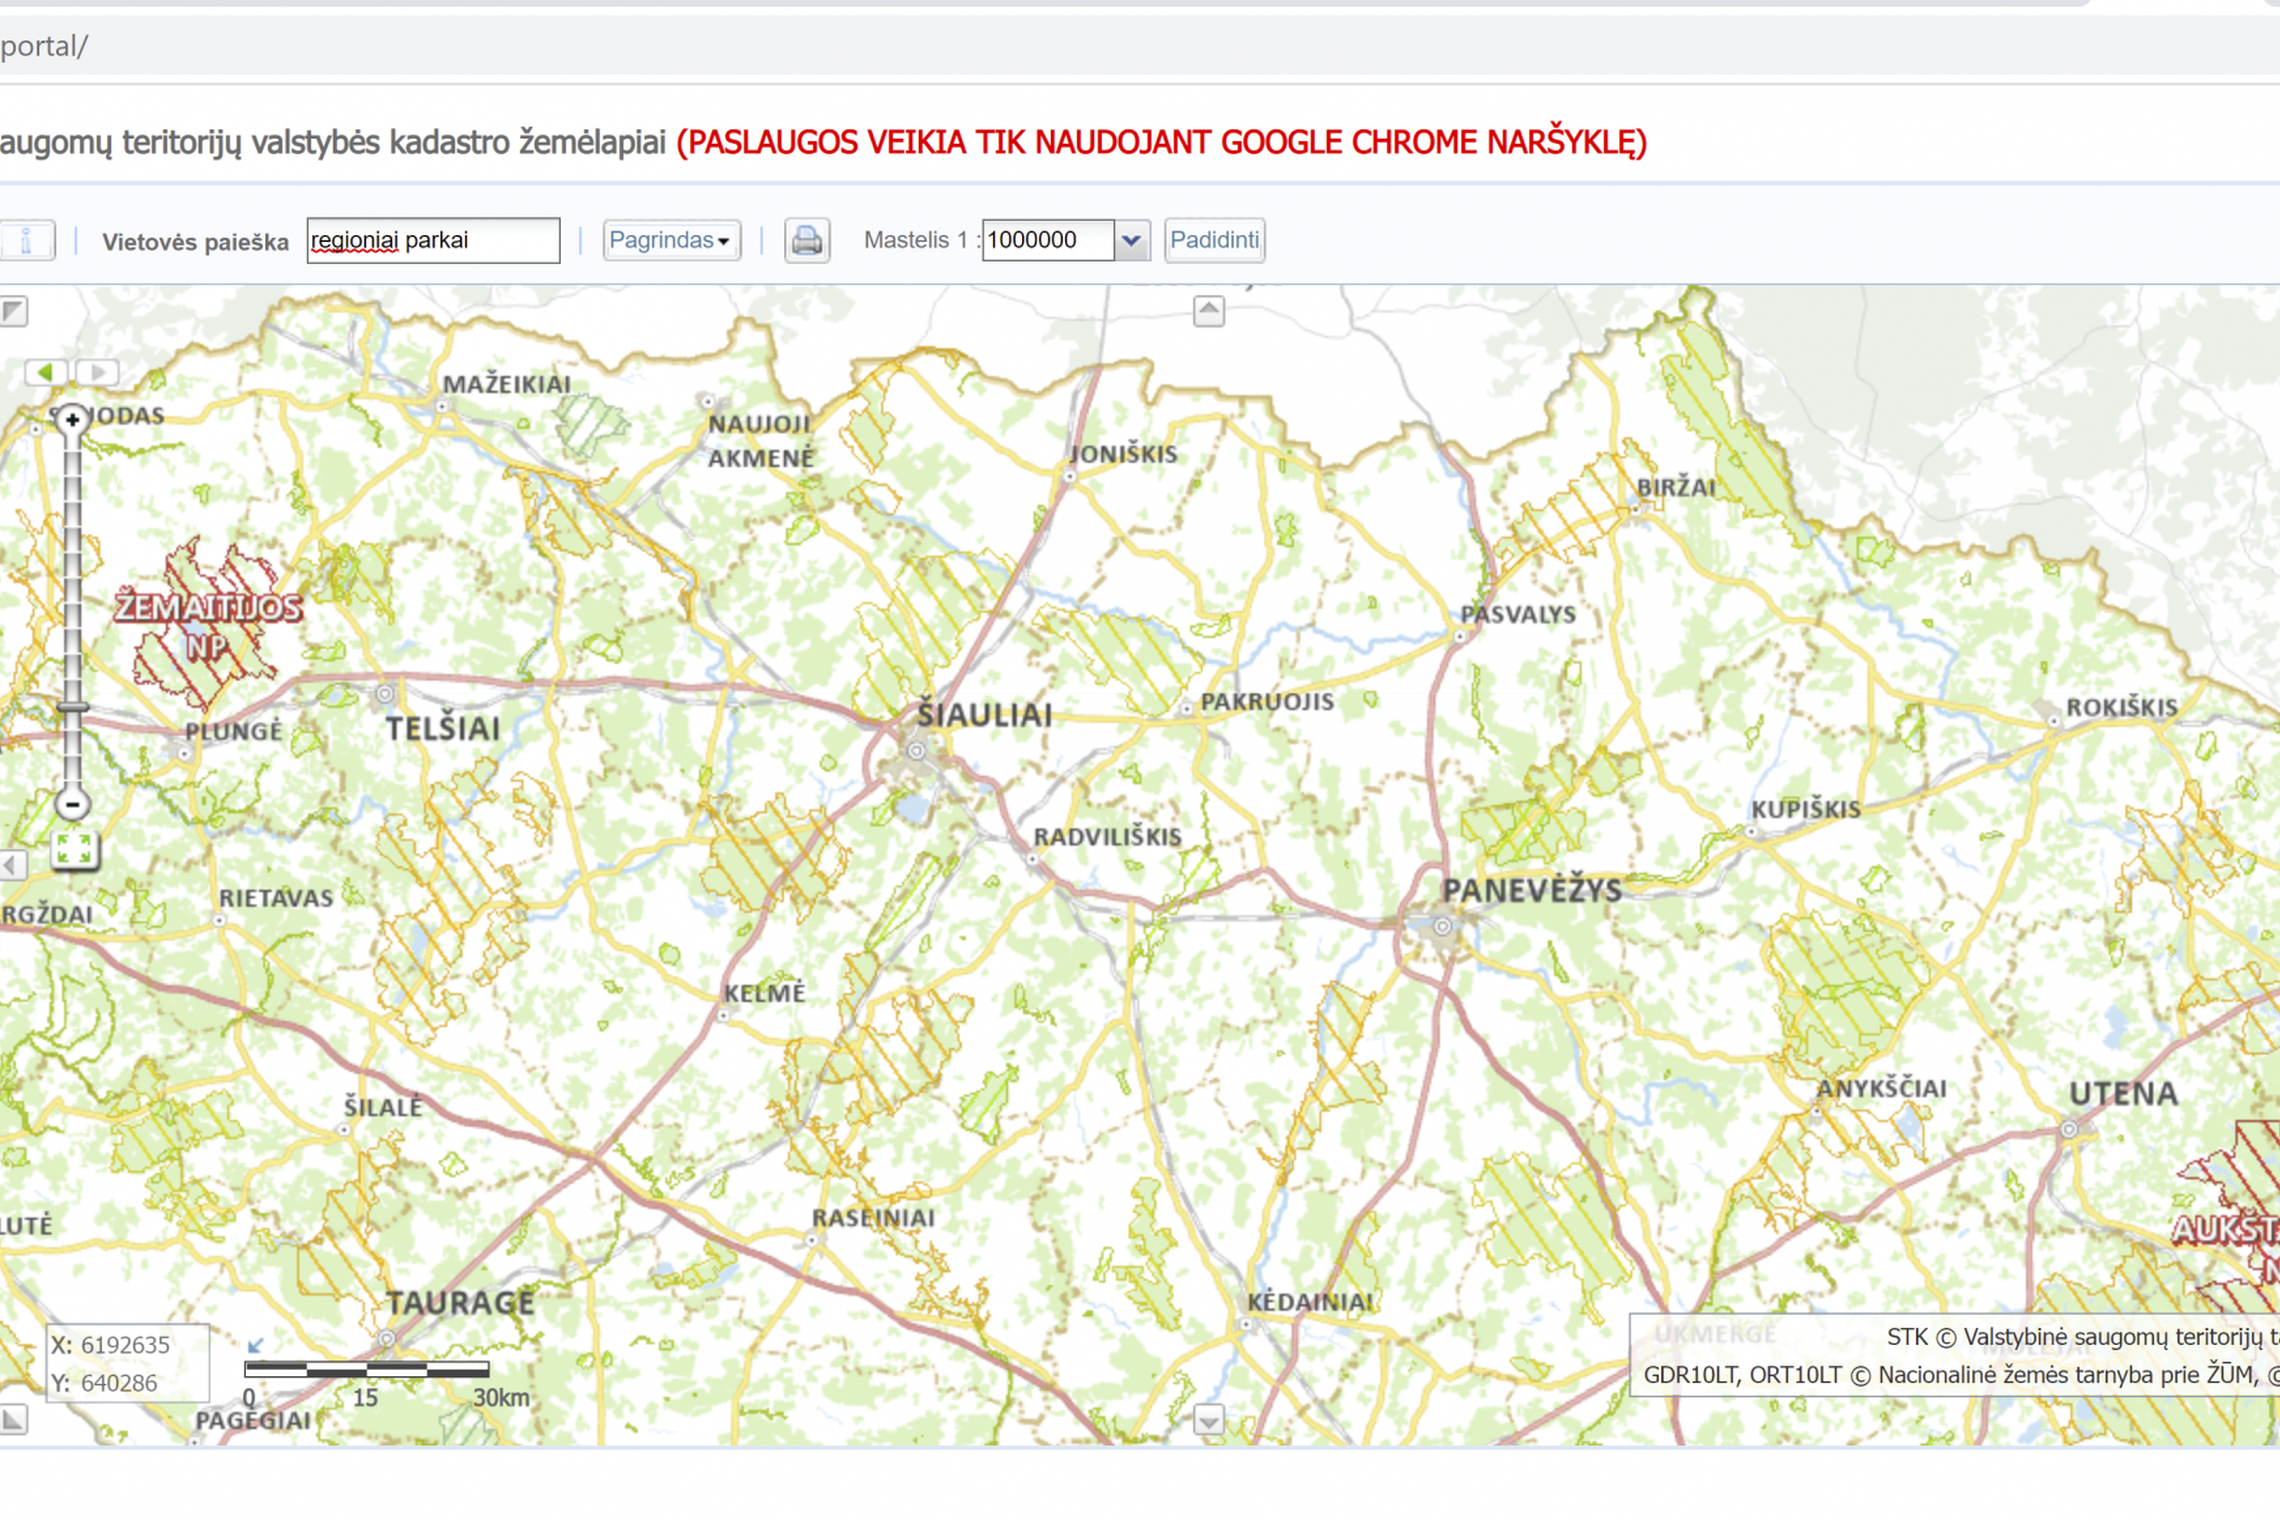Pan the map down with bottom arrow

pos(1209,1419)
